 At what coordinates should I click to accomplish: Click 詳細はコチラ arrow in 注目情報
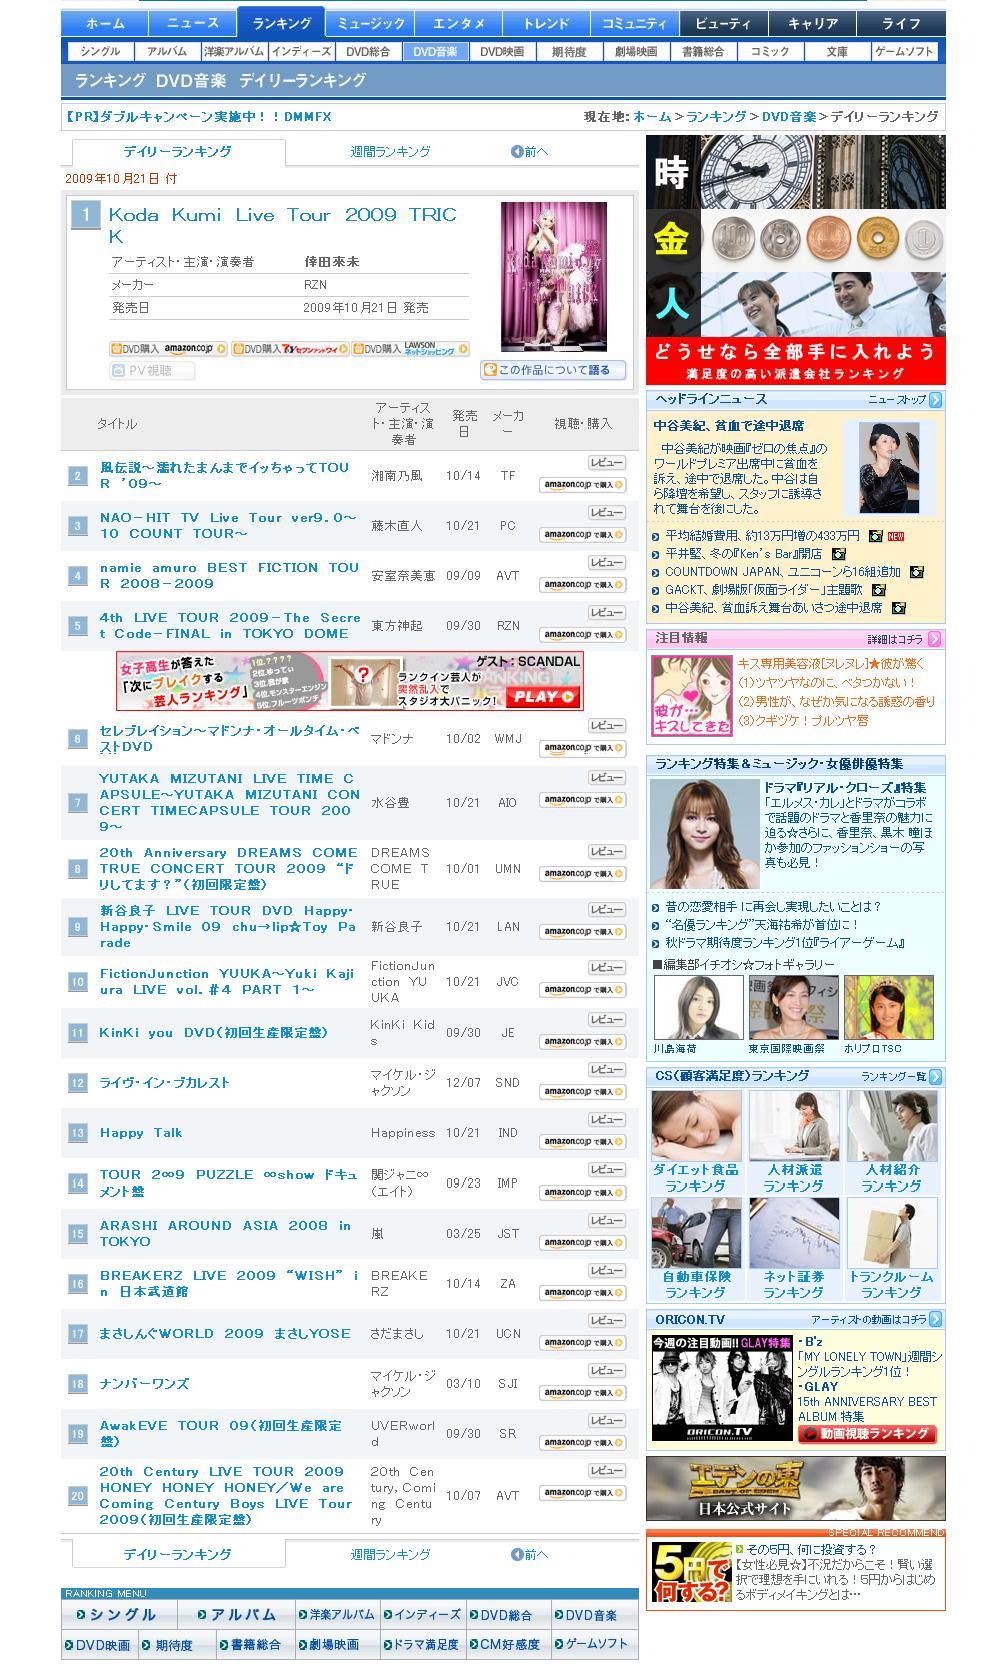pos(935,638)
